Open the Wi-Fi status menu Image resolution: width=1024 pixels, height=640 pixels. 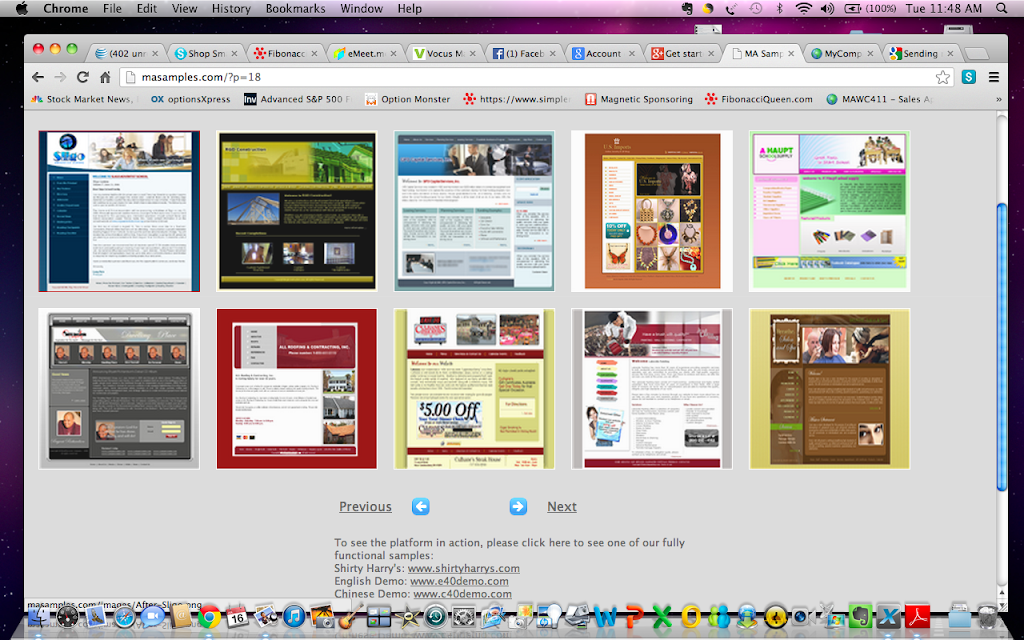click(804, 8)
